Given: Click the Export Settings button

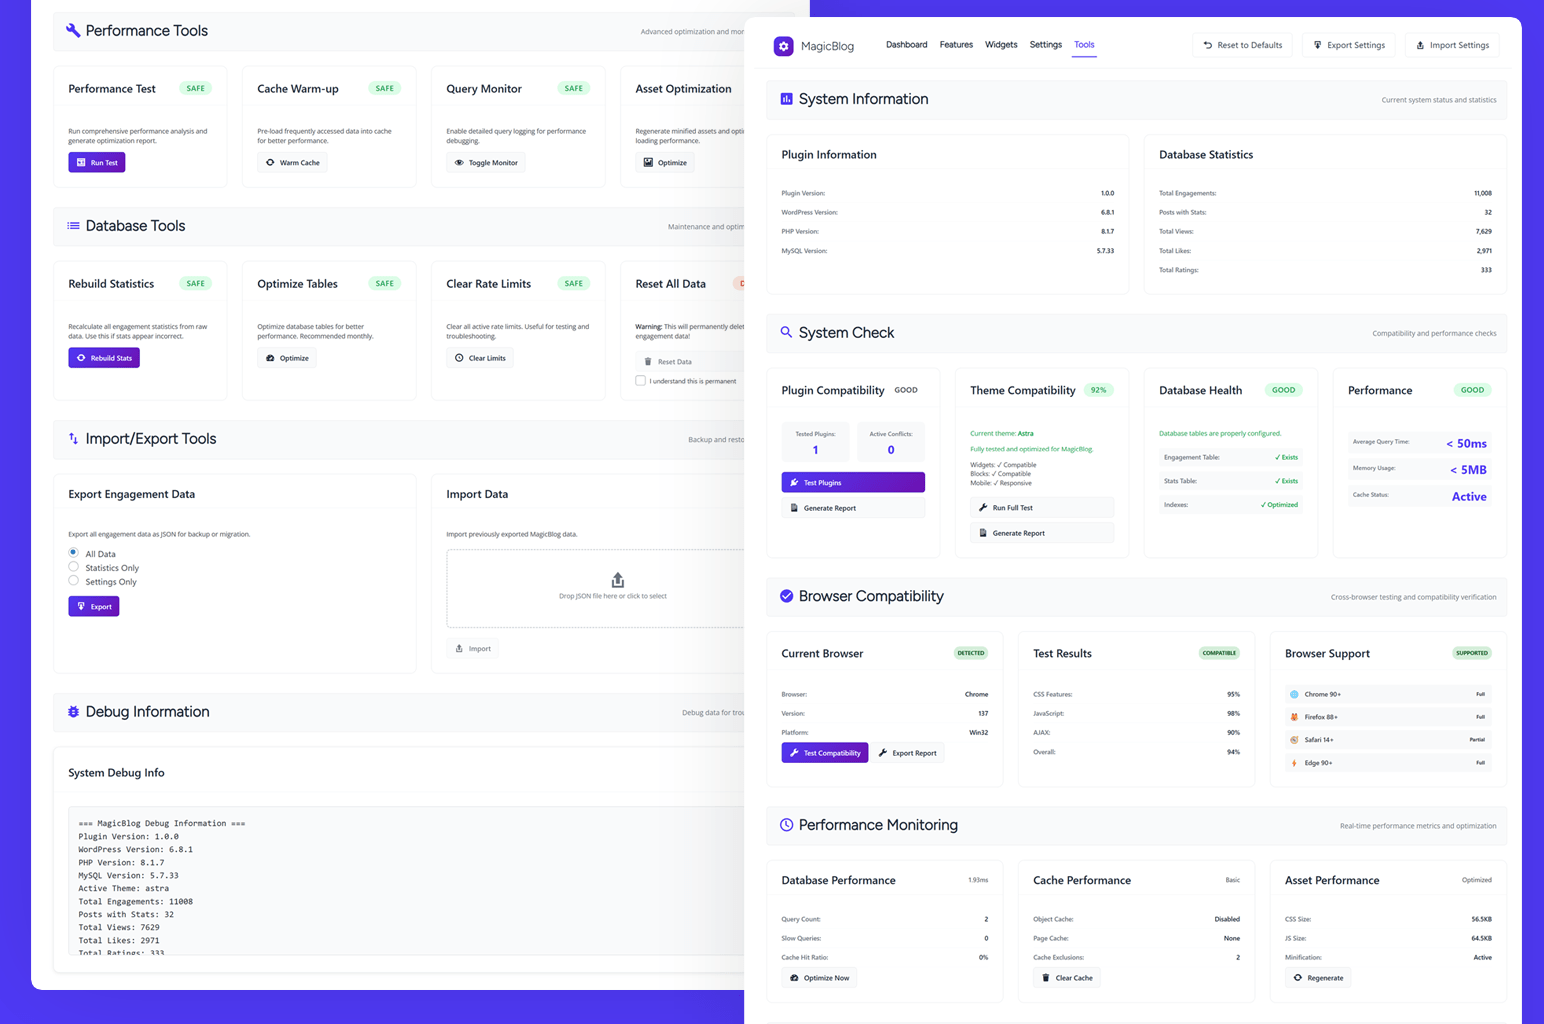Looking at the screenshot, I should (x=1349, y=45).
